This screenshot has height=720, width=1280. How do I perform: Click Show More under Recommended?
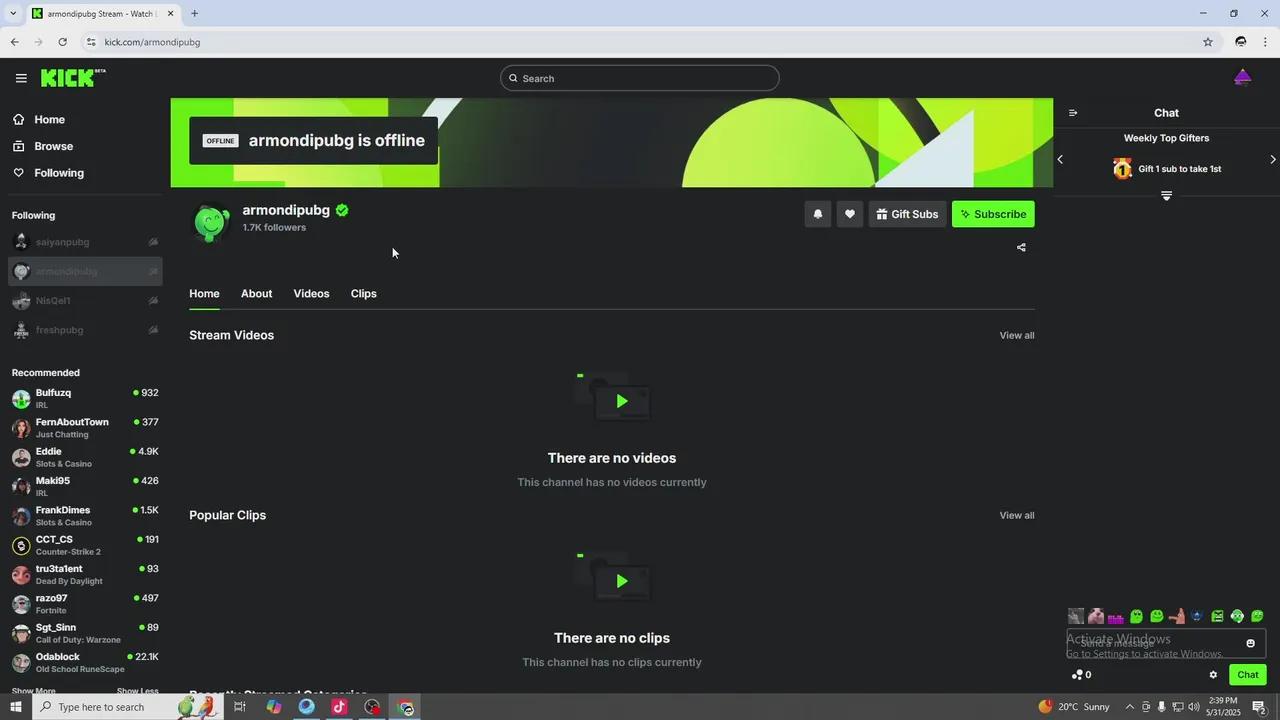[34, 691]
